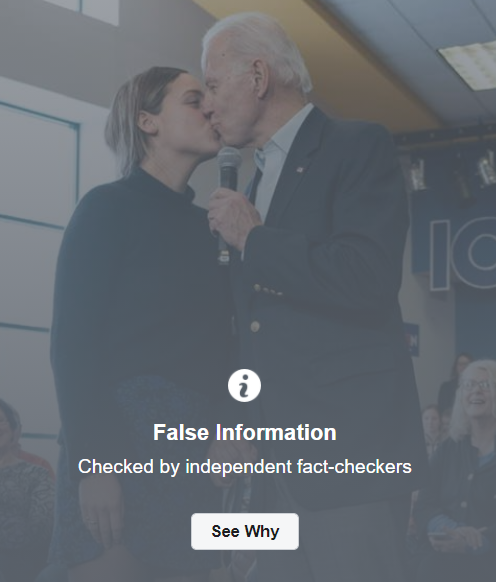
Task: Click the Checked by independent fact-checkers text
Action: pyautogui.click(x=245, y=466)
